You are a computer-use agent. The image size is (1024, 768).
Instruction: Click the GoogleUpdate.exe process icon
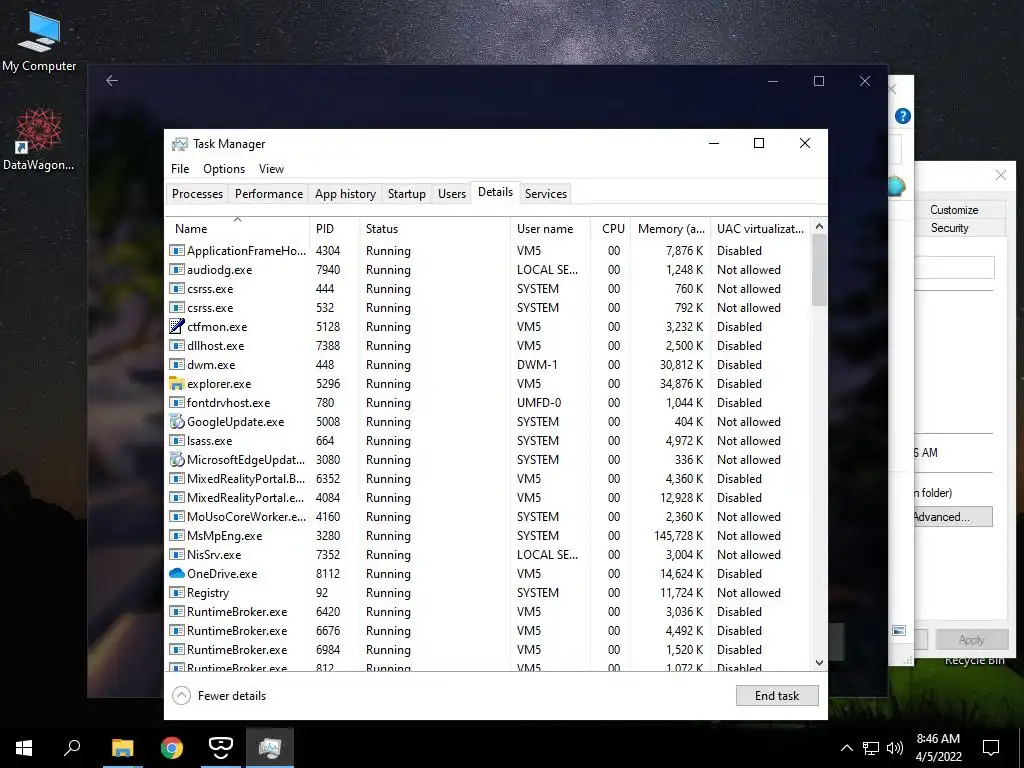coord(176,421)
